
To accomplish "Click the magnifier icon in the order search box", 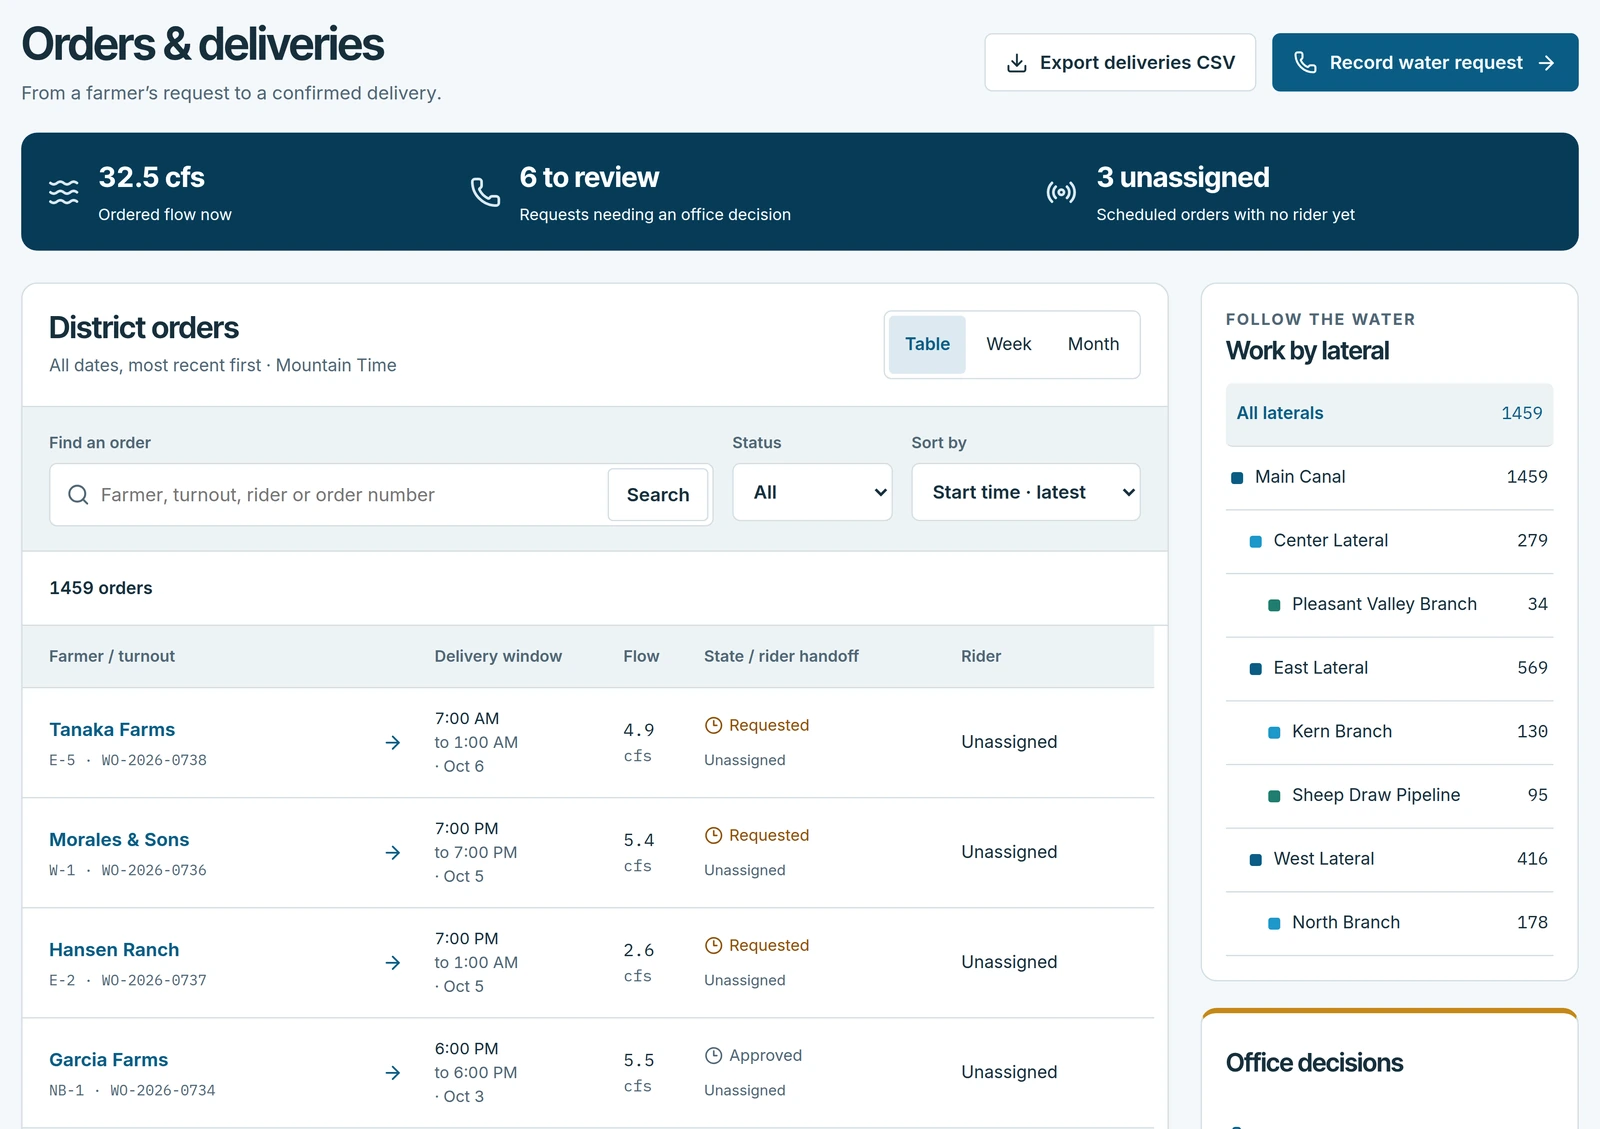I will point(78,494).
